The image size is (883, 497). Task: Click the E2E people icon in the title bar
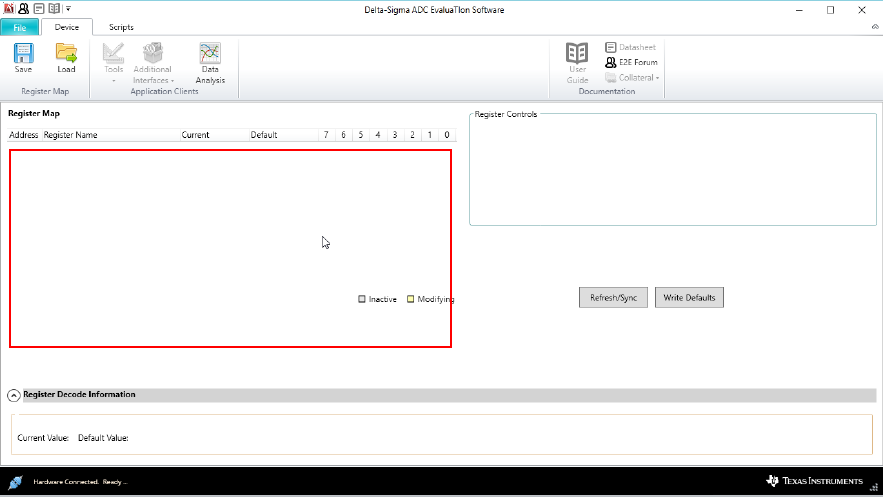click(x=24, y=8)
